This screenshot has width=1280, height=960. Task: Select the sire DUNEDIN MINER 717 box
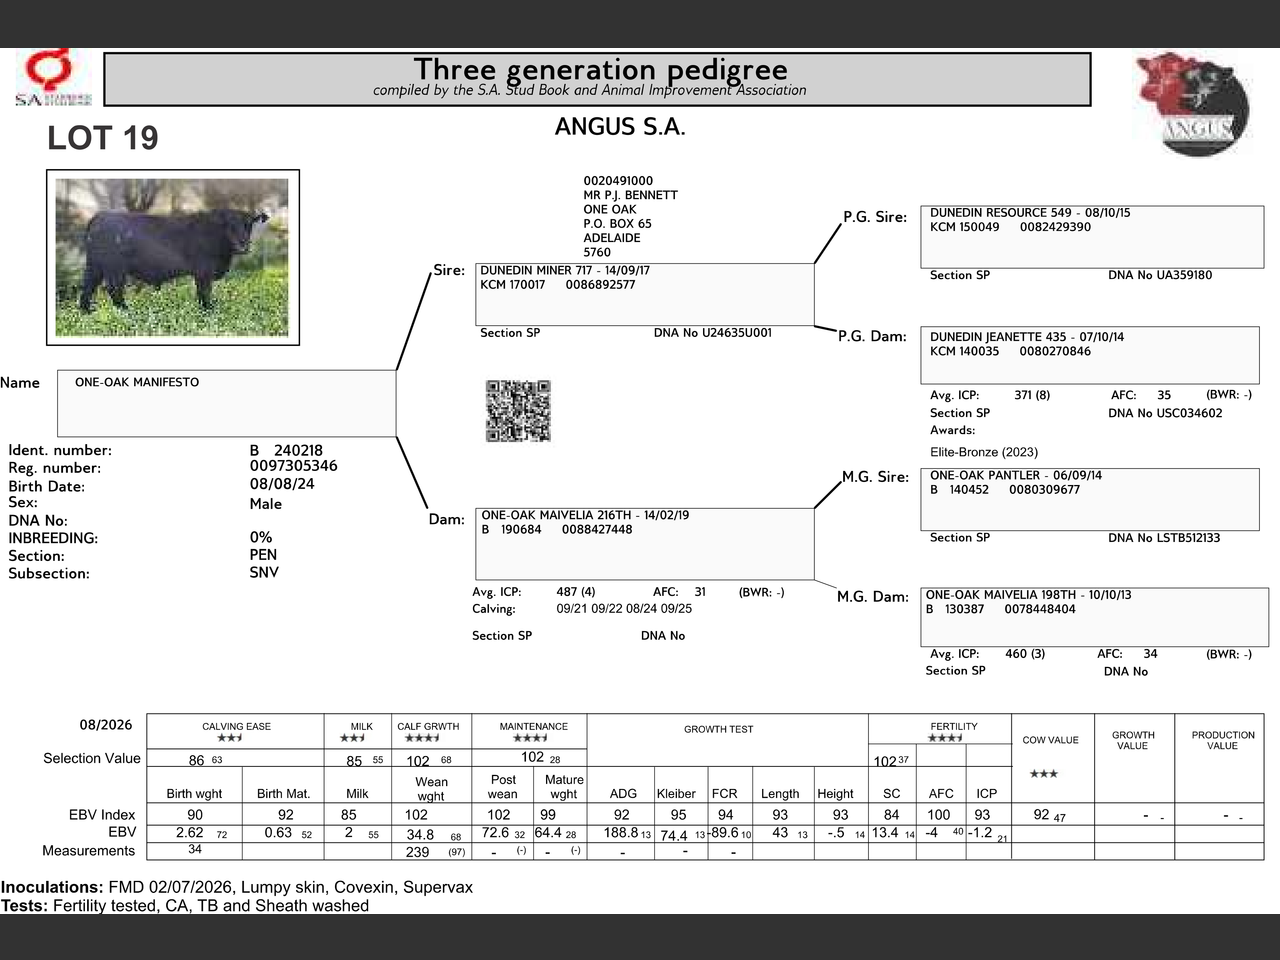point(645,294)
